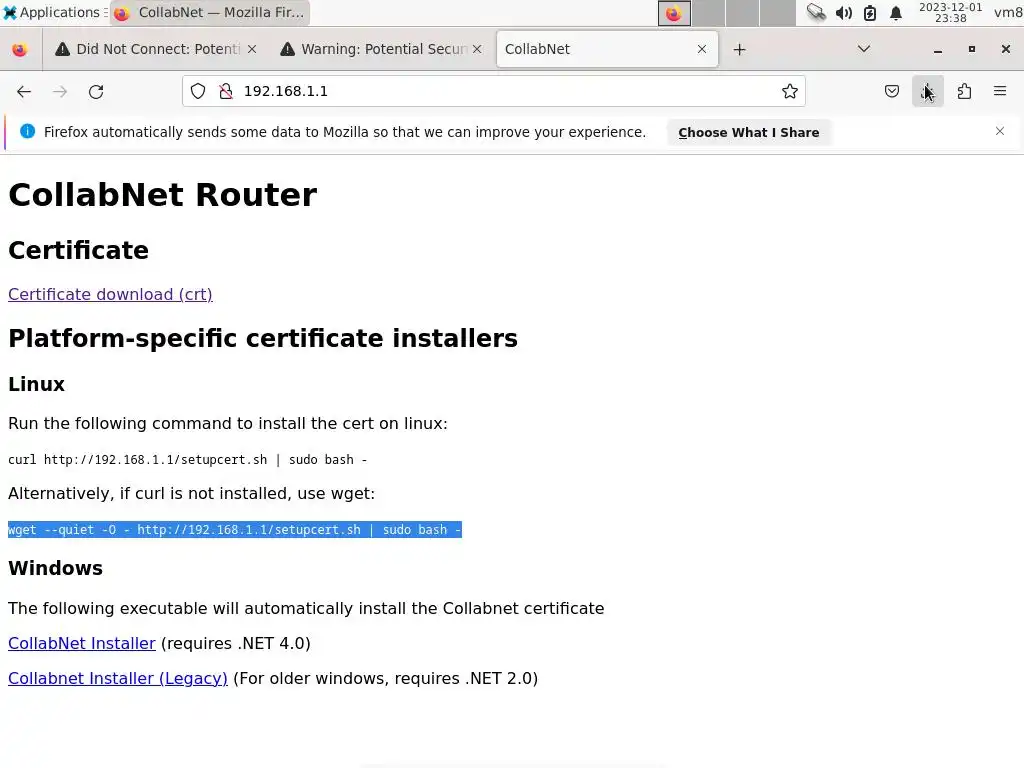Switch to Warning: Potential Security tab

[x=384, y=49]
